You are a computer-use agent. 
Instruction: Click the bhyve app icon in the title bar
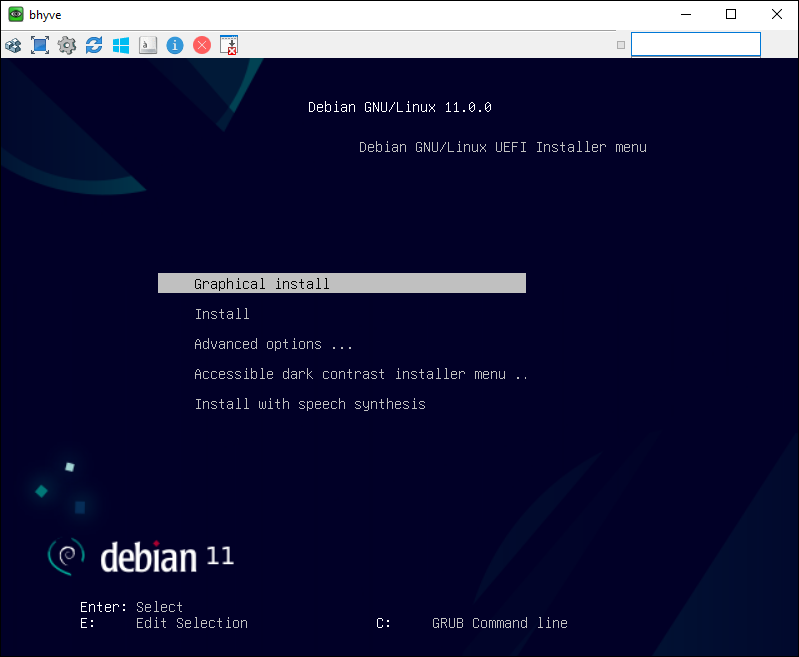pyautogui.click(x=16, y=14)
